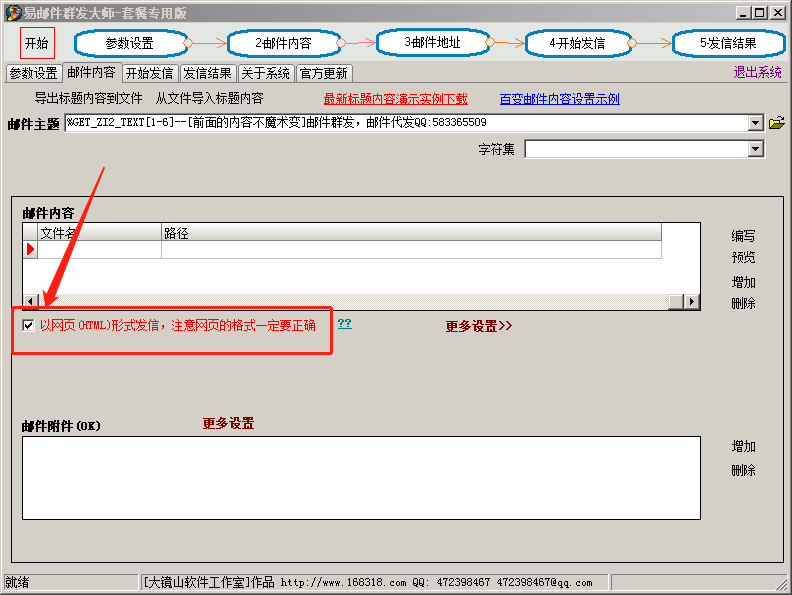Click the 3邮件地址 step button

click(x=432, y=43)
